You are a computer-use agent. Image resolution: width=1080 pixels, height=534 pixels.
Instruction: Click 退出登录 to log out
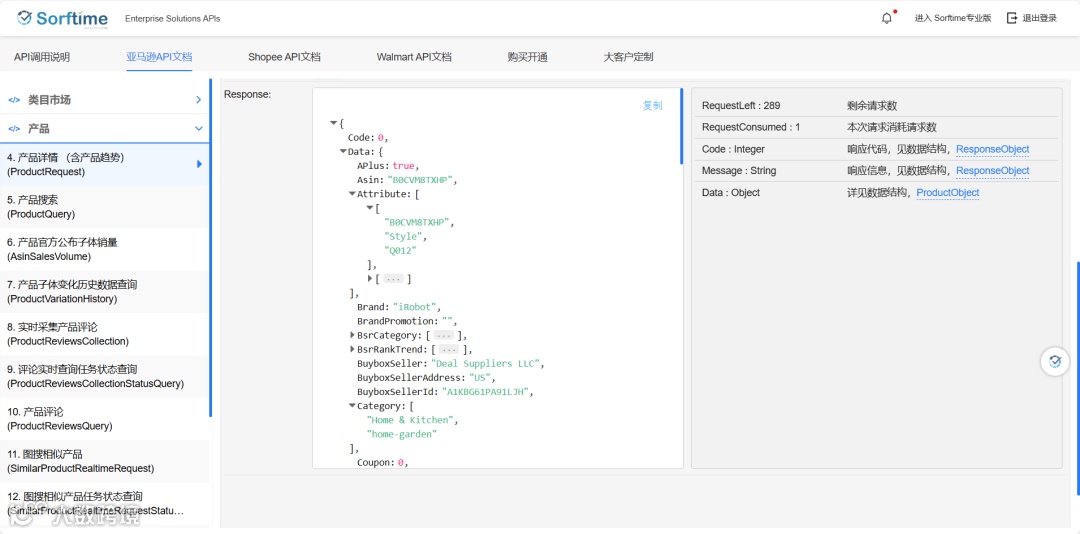click(1039, 19)
